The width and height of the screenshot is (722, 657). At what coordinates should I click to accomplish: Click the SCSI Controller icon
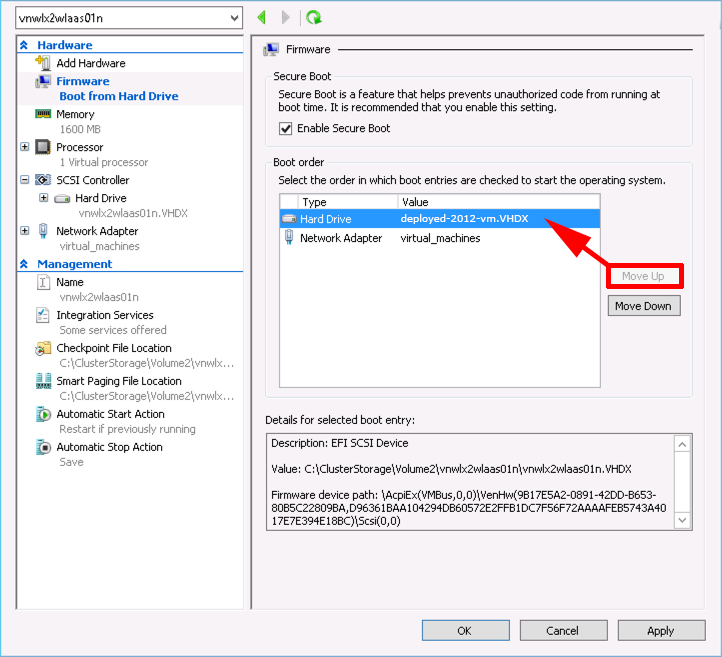[x=43, y=180]
